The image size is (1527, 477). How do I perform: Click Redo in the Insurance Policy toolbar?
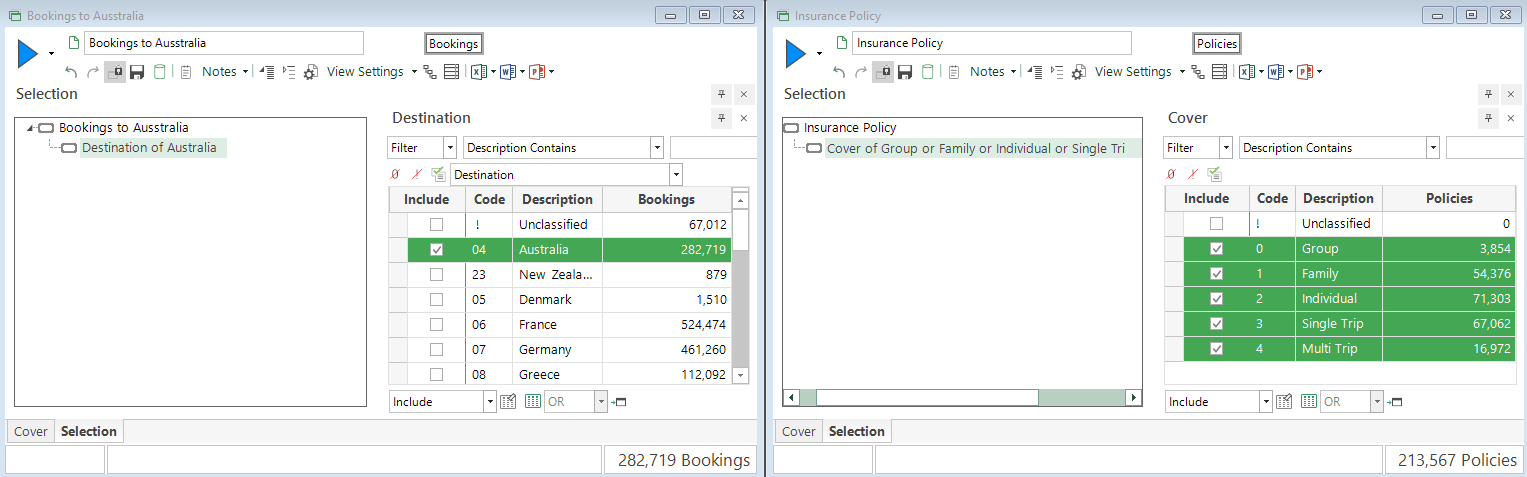(x=861, y=72)
